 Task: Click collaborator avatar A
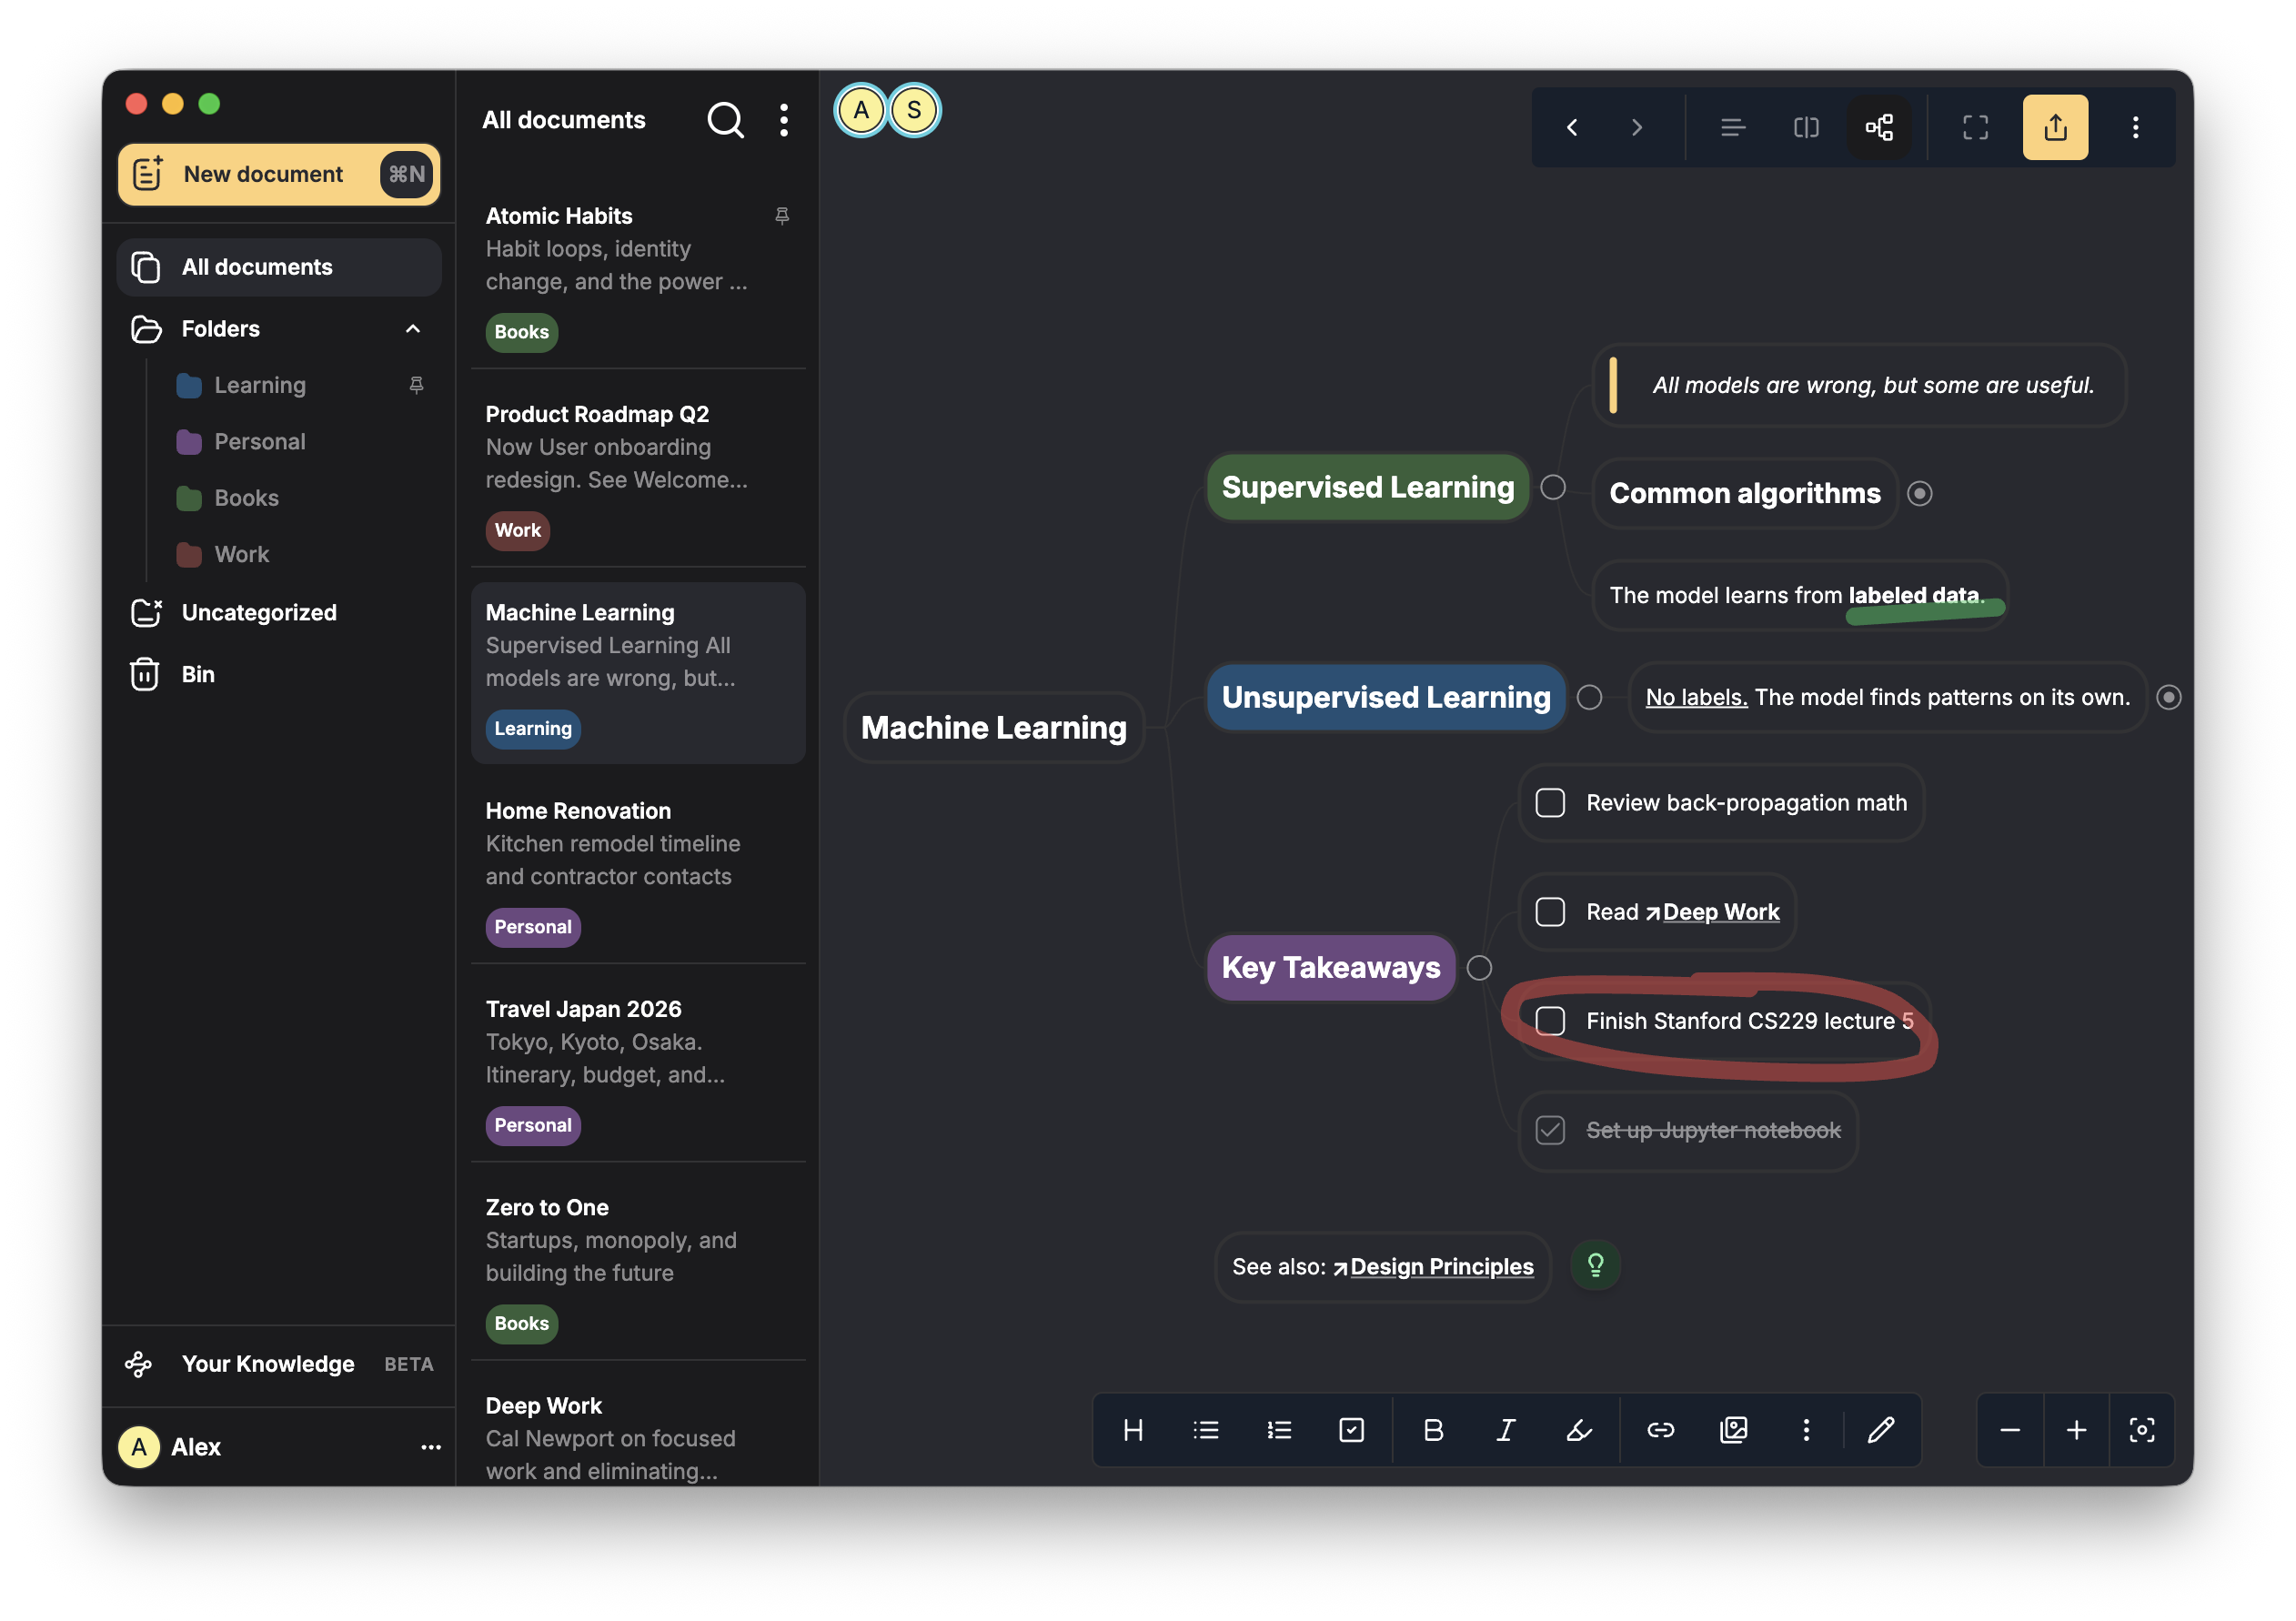tap(861, 110)
